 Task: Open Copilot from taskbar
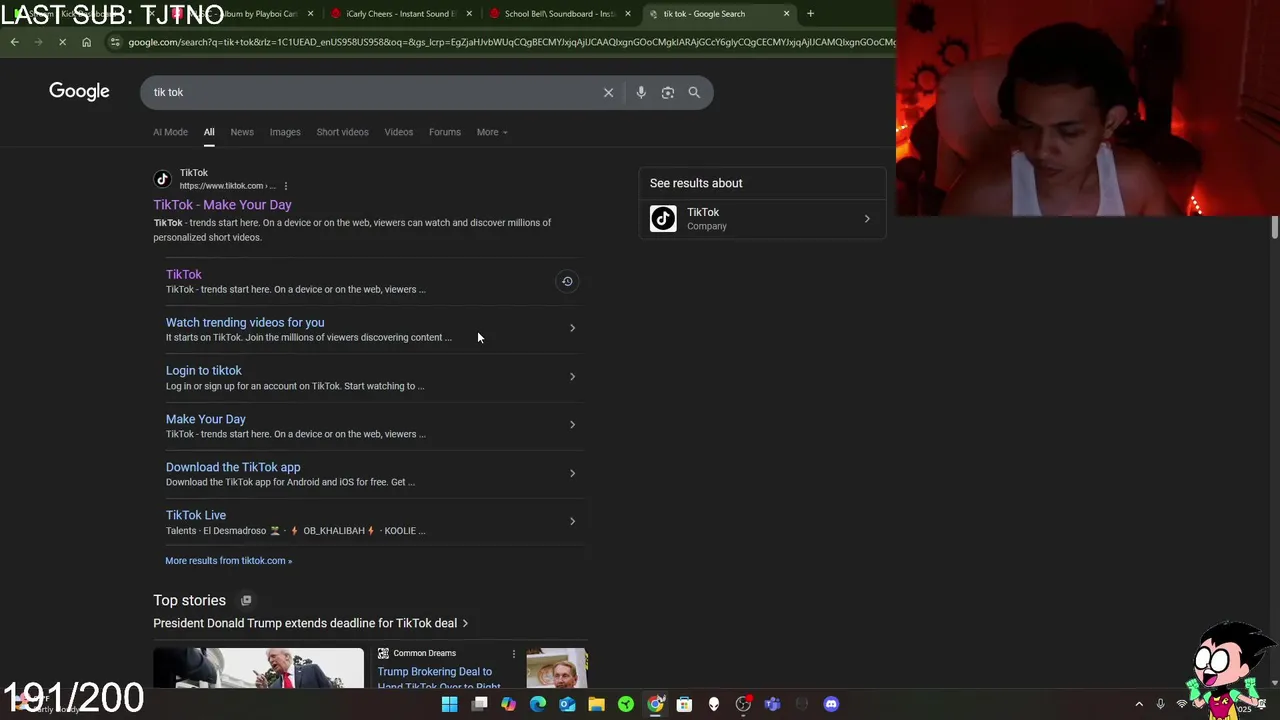point(509,704)
